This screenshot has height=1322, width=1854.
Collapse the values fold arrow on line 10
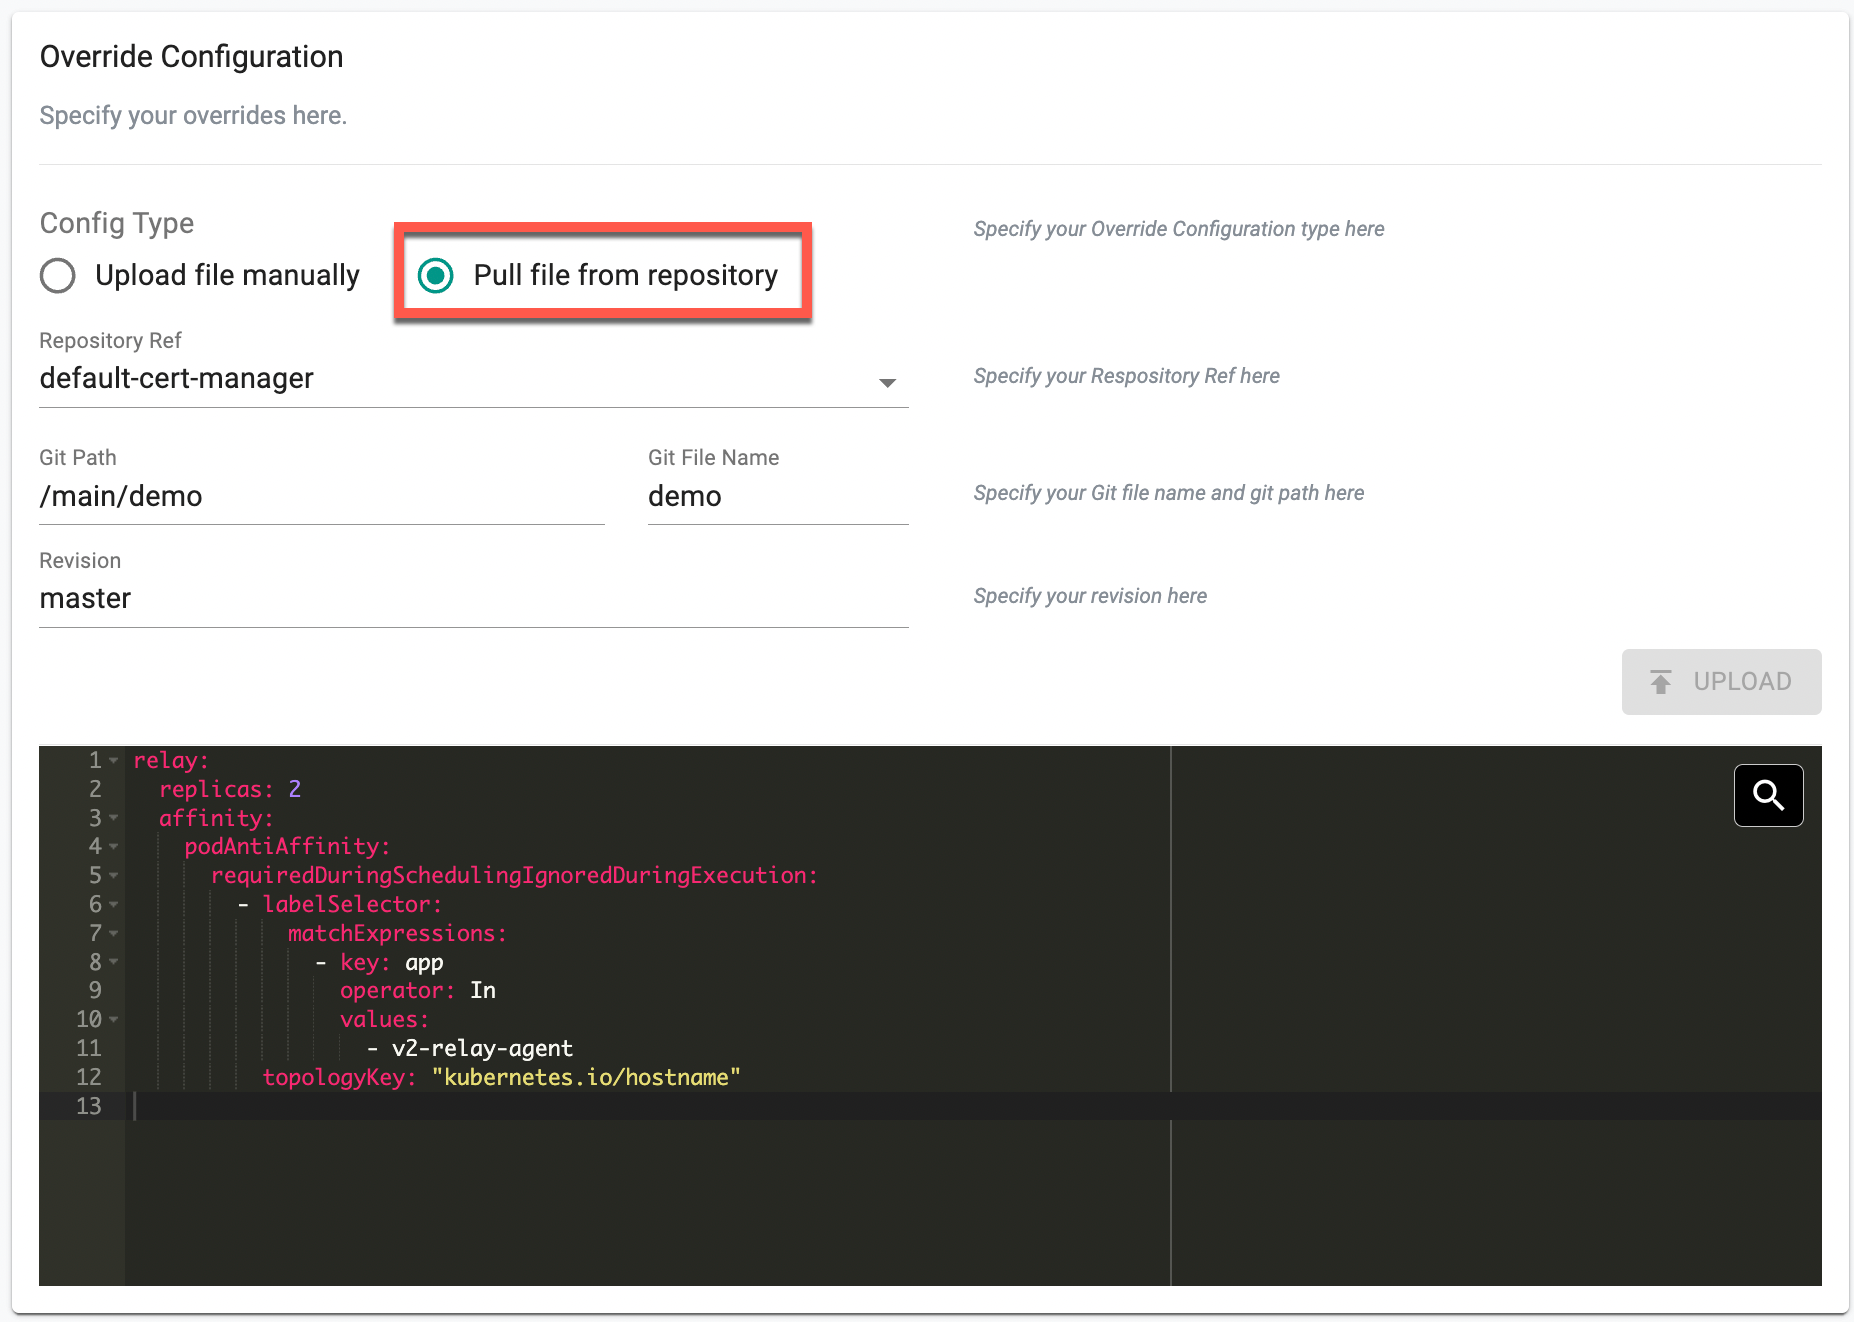114,1020
